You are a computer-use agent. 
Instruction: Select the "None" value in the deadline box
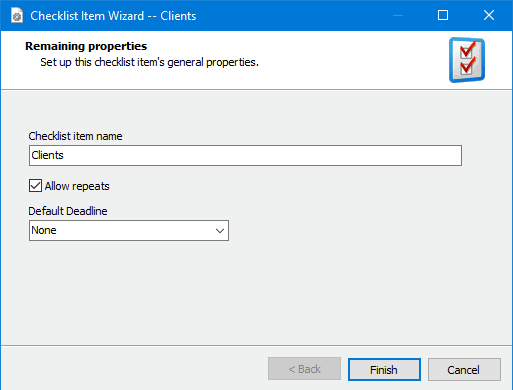pyautogui.click(x=44, y=230)
